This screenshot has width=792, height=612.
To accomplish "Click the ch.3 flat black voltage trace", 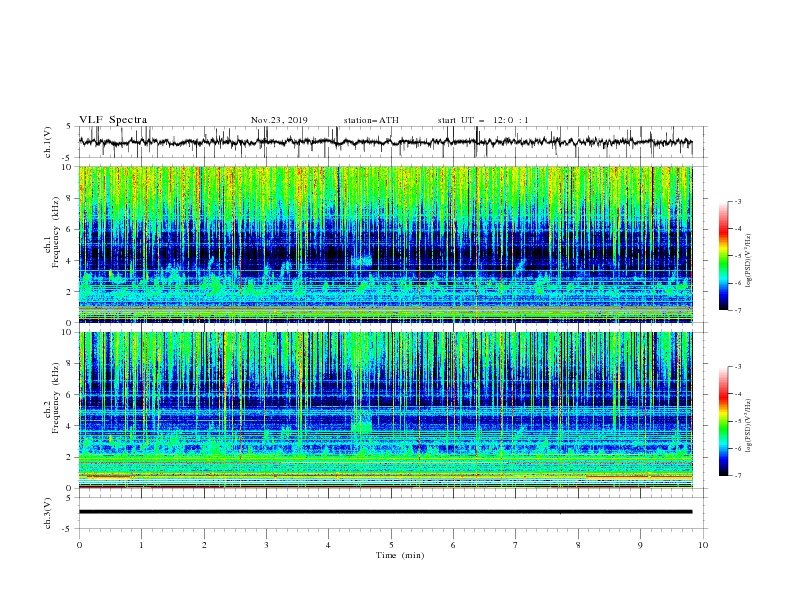I will [385, 512].
